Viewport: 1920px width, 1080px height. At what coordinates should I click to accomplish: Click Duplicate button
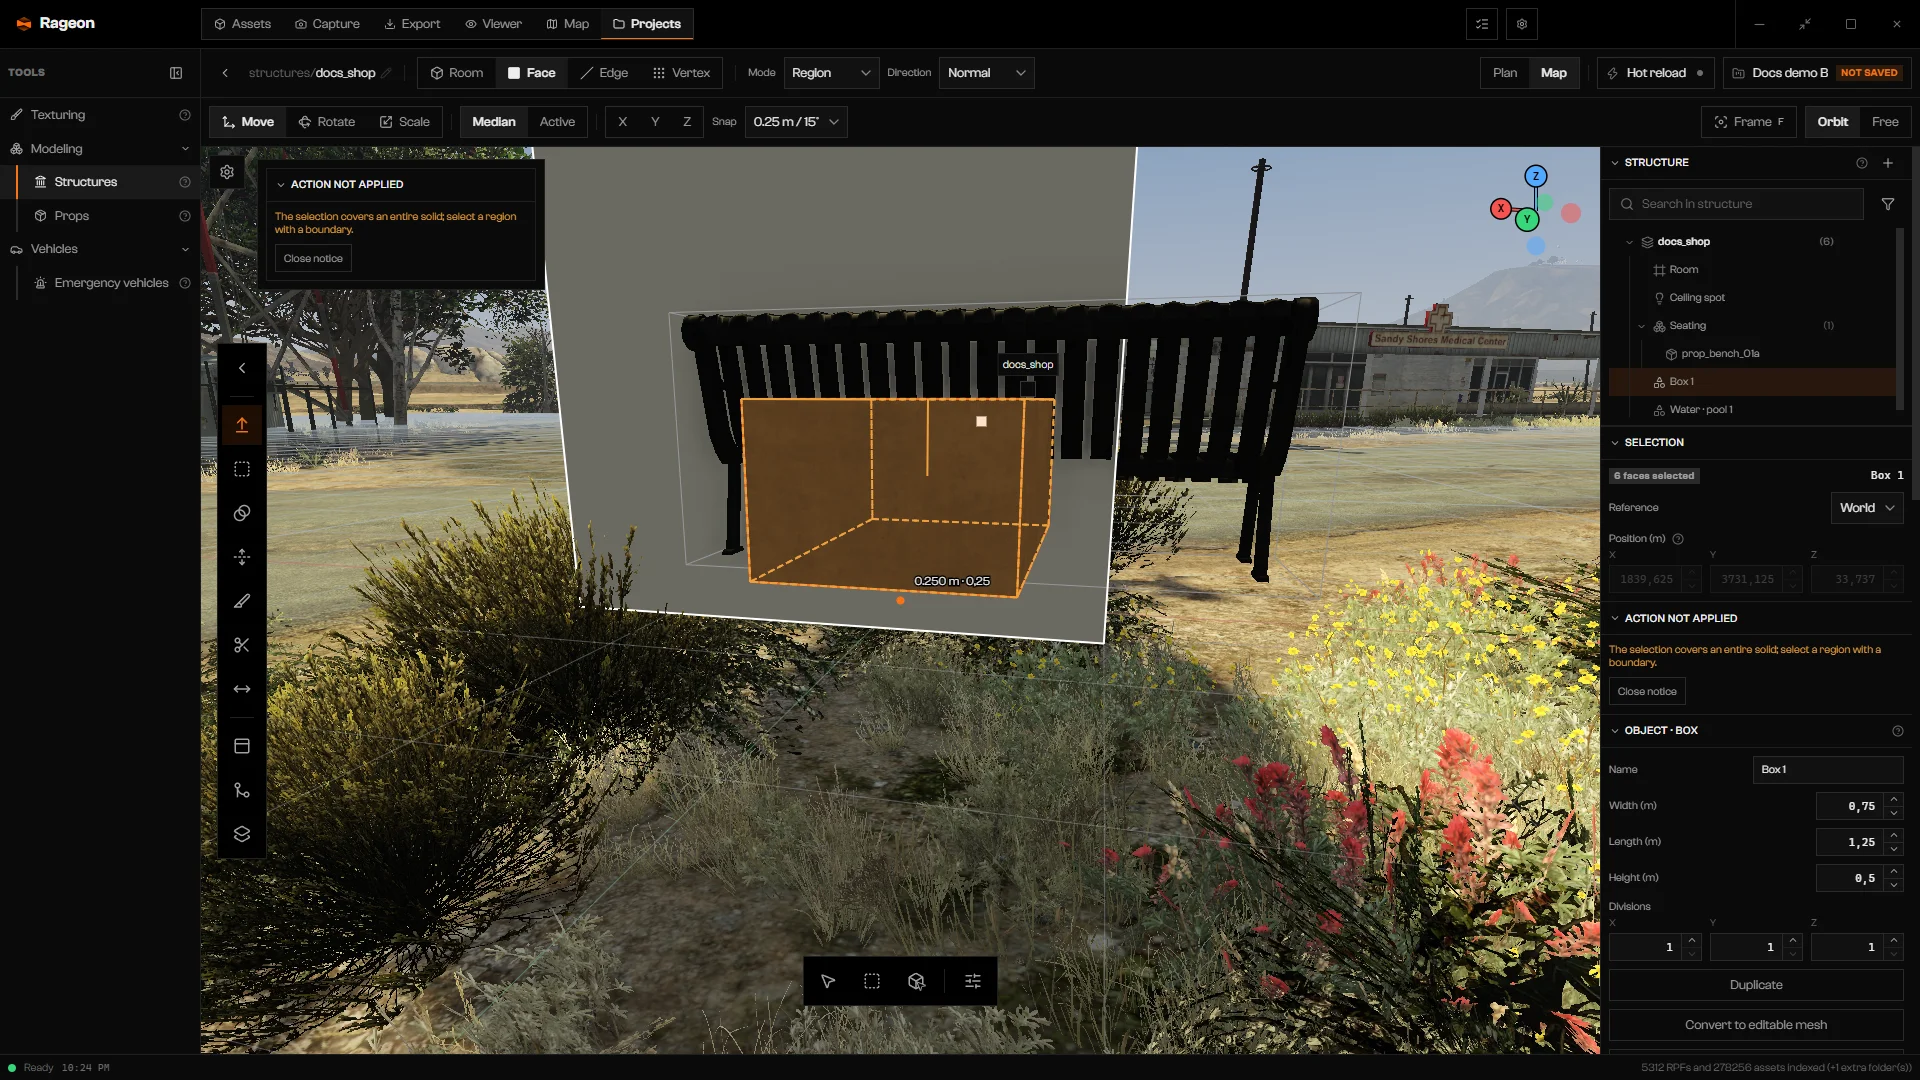pos(1756,985)
